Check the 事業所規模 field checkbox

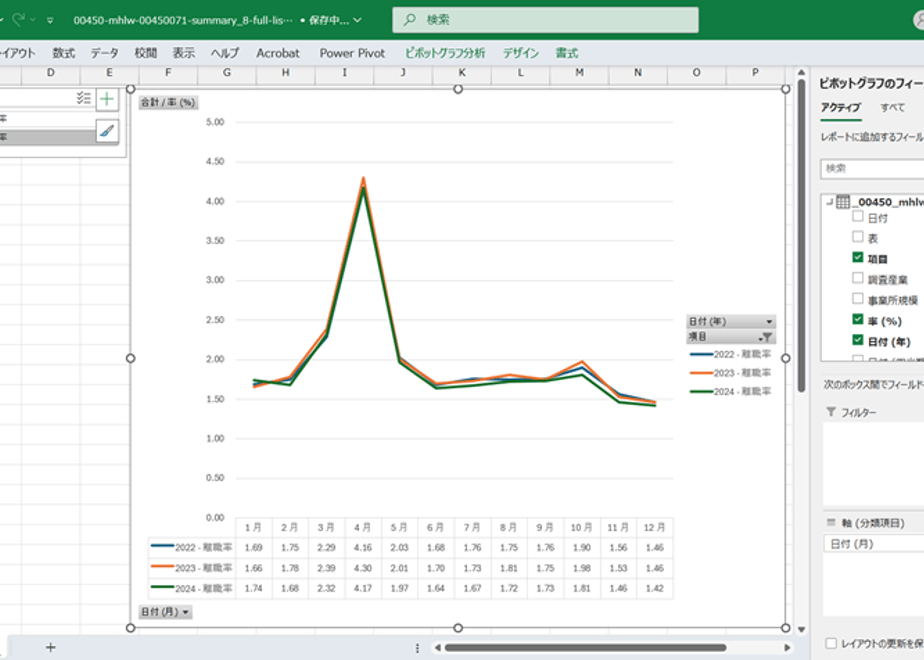[x=858, y=299]
